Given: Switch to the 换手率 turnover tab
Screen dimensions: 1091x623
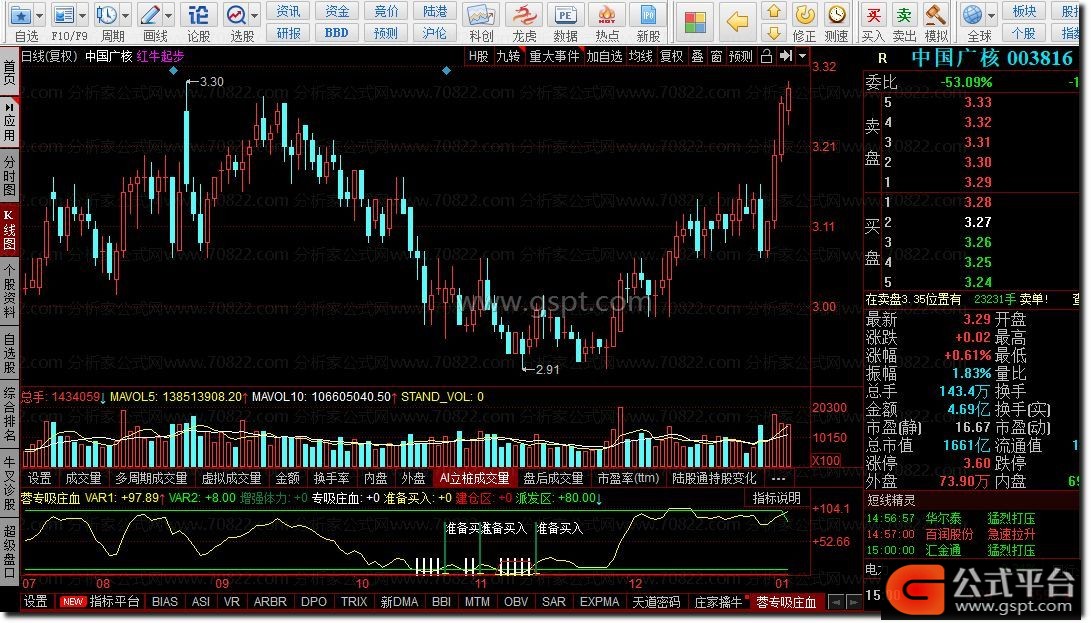Looking at the screenshot, I should pyautogui.click(x=331, y=478).
